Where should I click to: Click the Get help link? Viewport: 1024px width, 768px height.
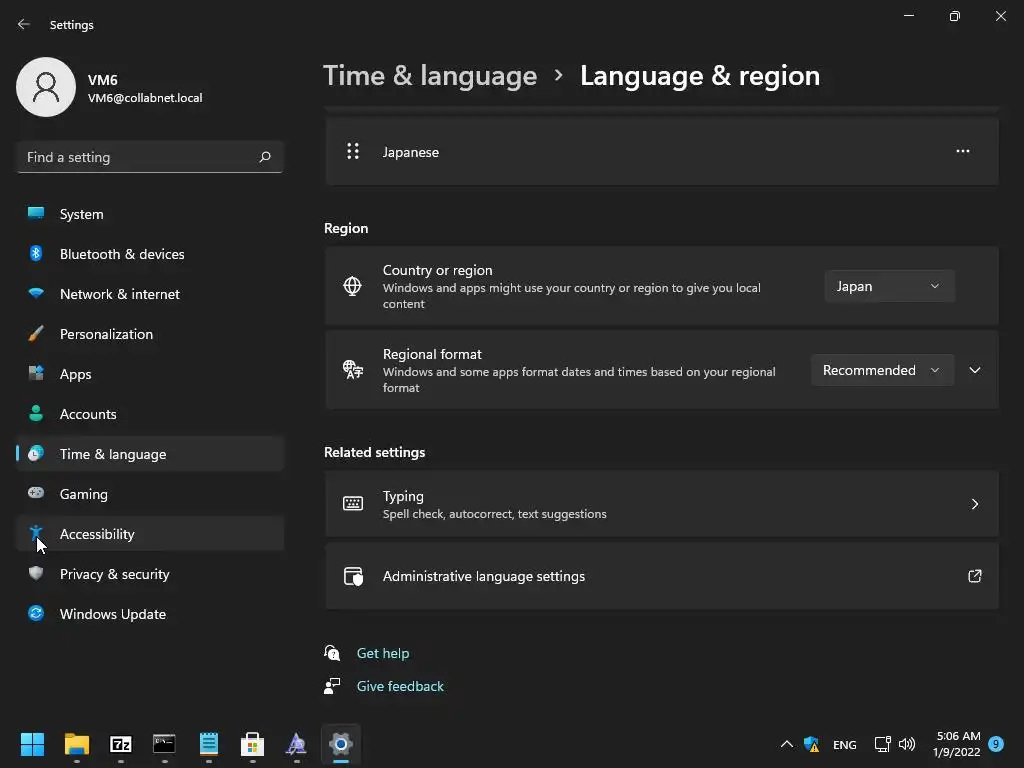pyautogui.click(x=383, y=653)
